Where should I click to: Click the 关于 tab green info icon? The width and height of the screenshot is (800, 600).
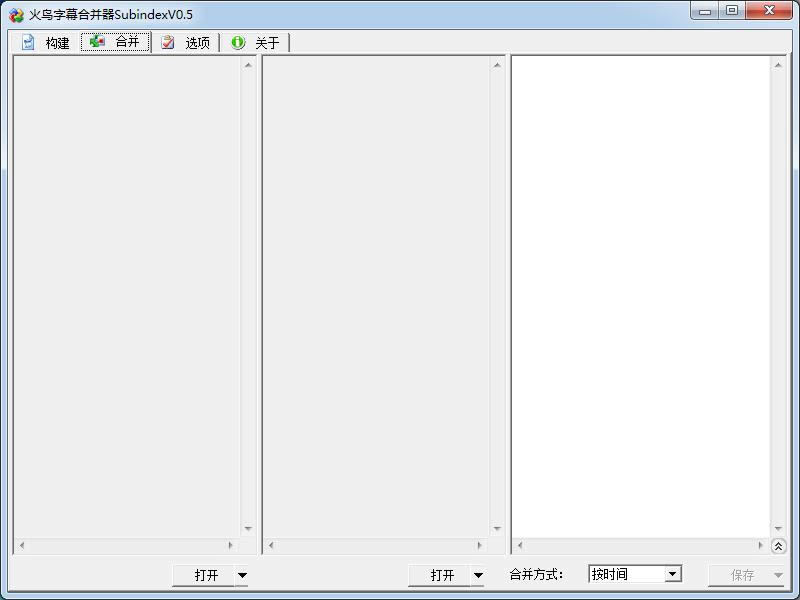click(x=238, y=42)
